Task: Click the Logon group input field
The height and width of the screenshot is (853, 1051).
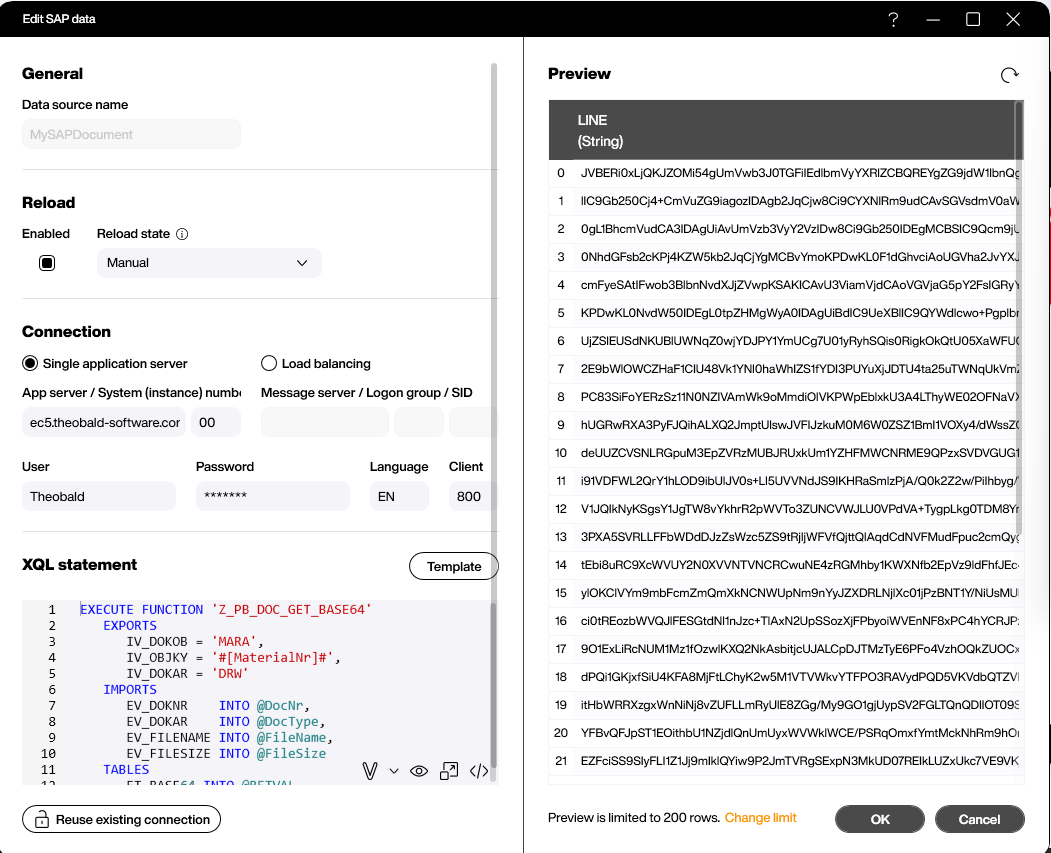Action: (x=419, y=422)
